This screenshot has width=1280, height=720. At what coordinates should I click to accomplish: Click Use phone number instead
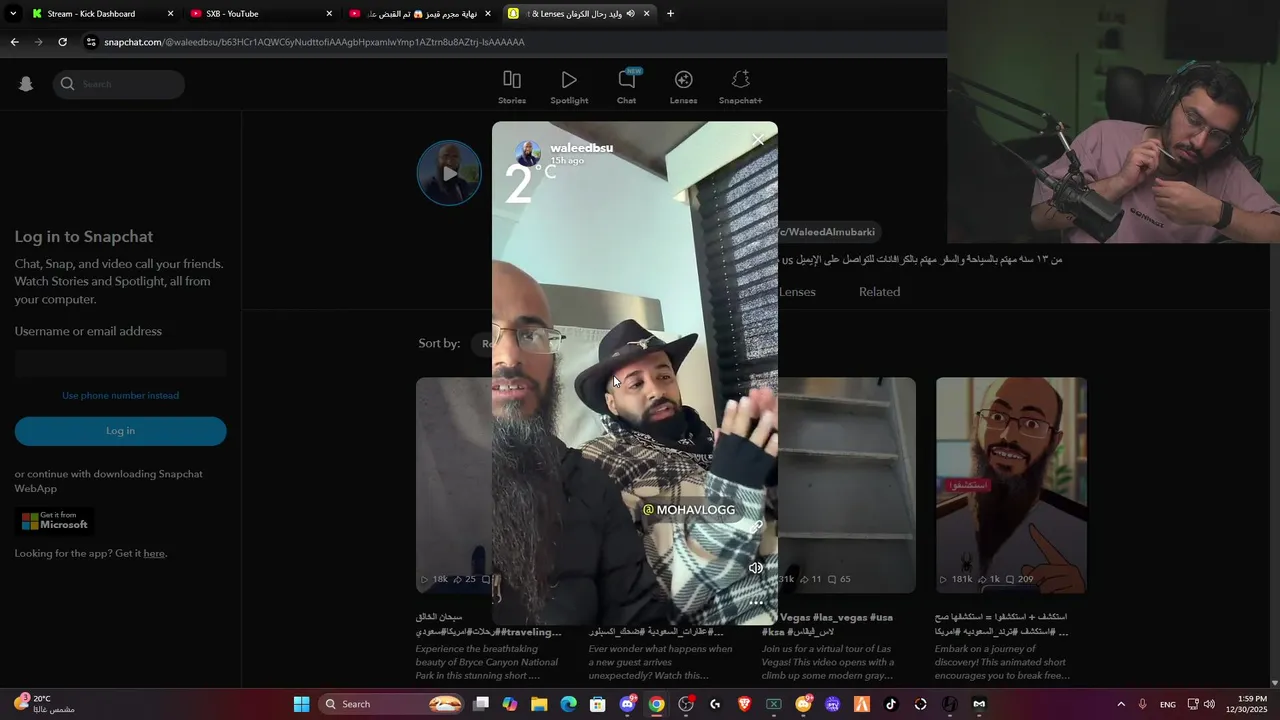[120, 395]
